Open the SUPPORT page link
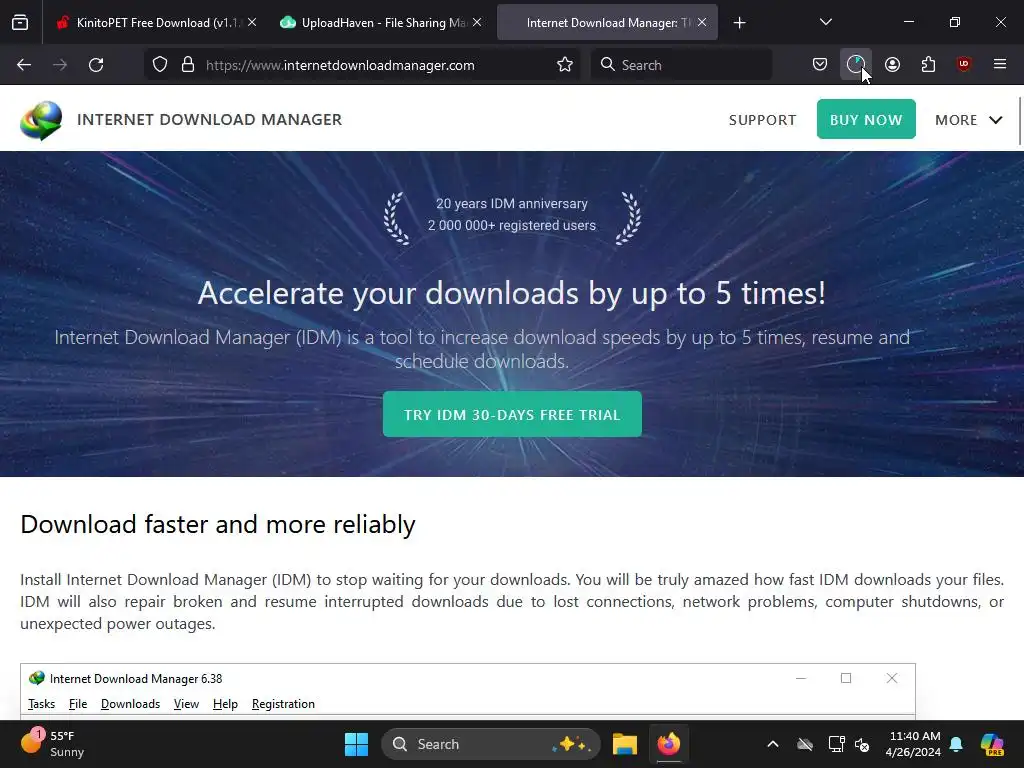 763,120
